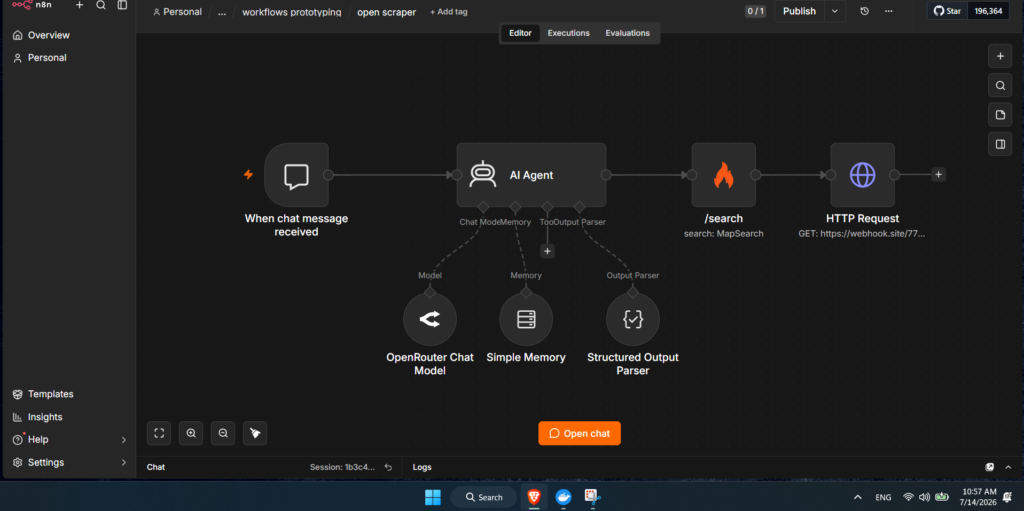Open workflow history clock icon
The width and height of the screenshot is (1024, 511).
865,11
